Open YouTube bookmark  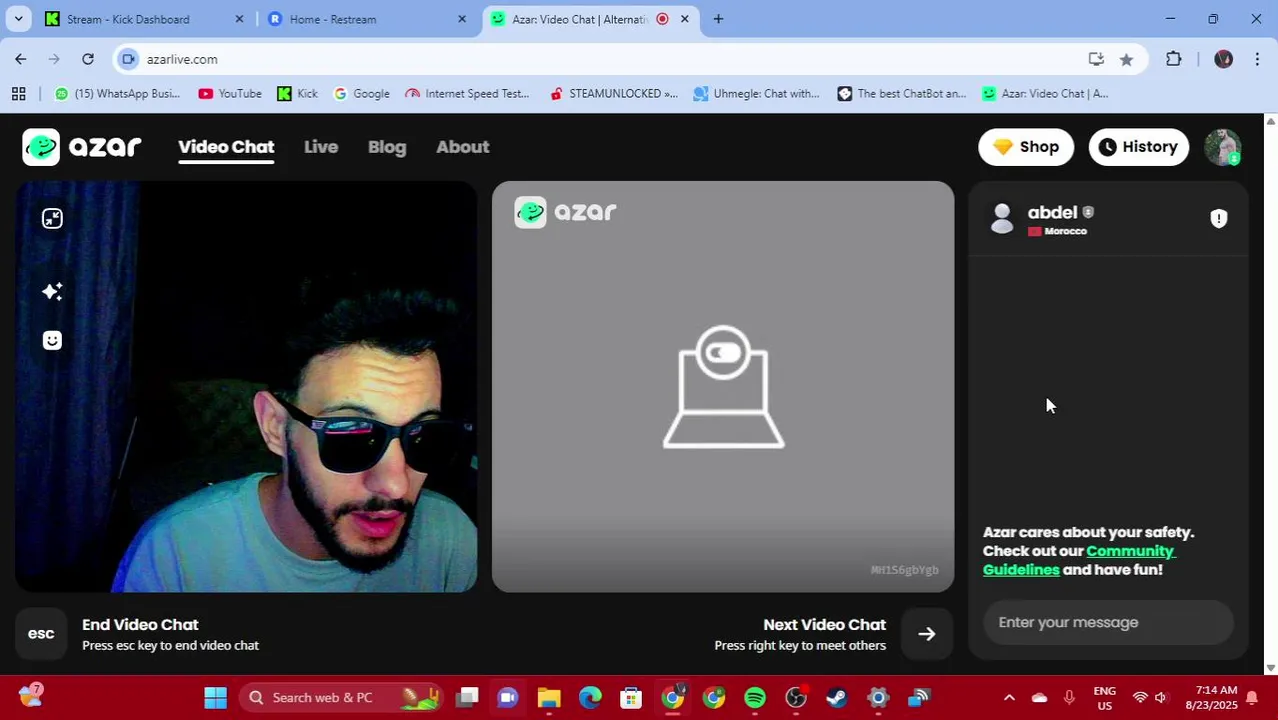[x=230, y=93]
